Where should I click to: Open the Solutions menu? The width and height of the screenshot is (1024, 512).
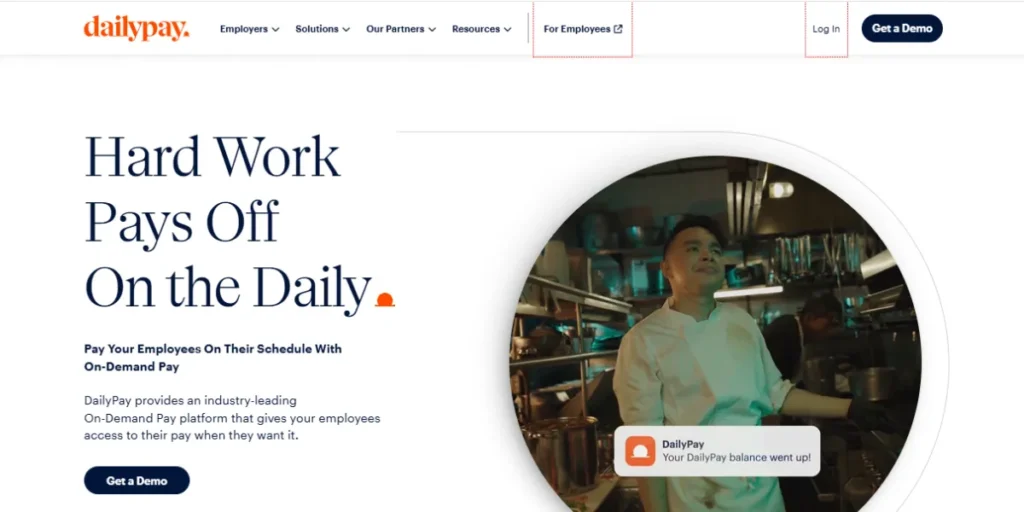pos(323,29)
